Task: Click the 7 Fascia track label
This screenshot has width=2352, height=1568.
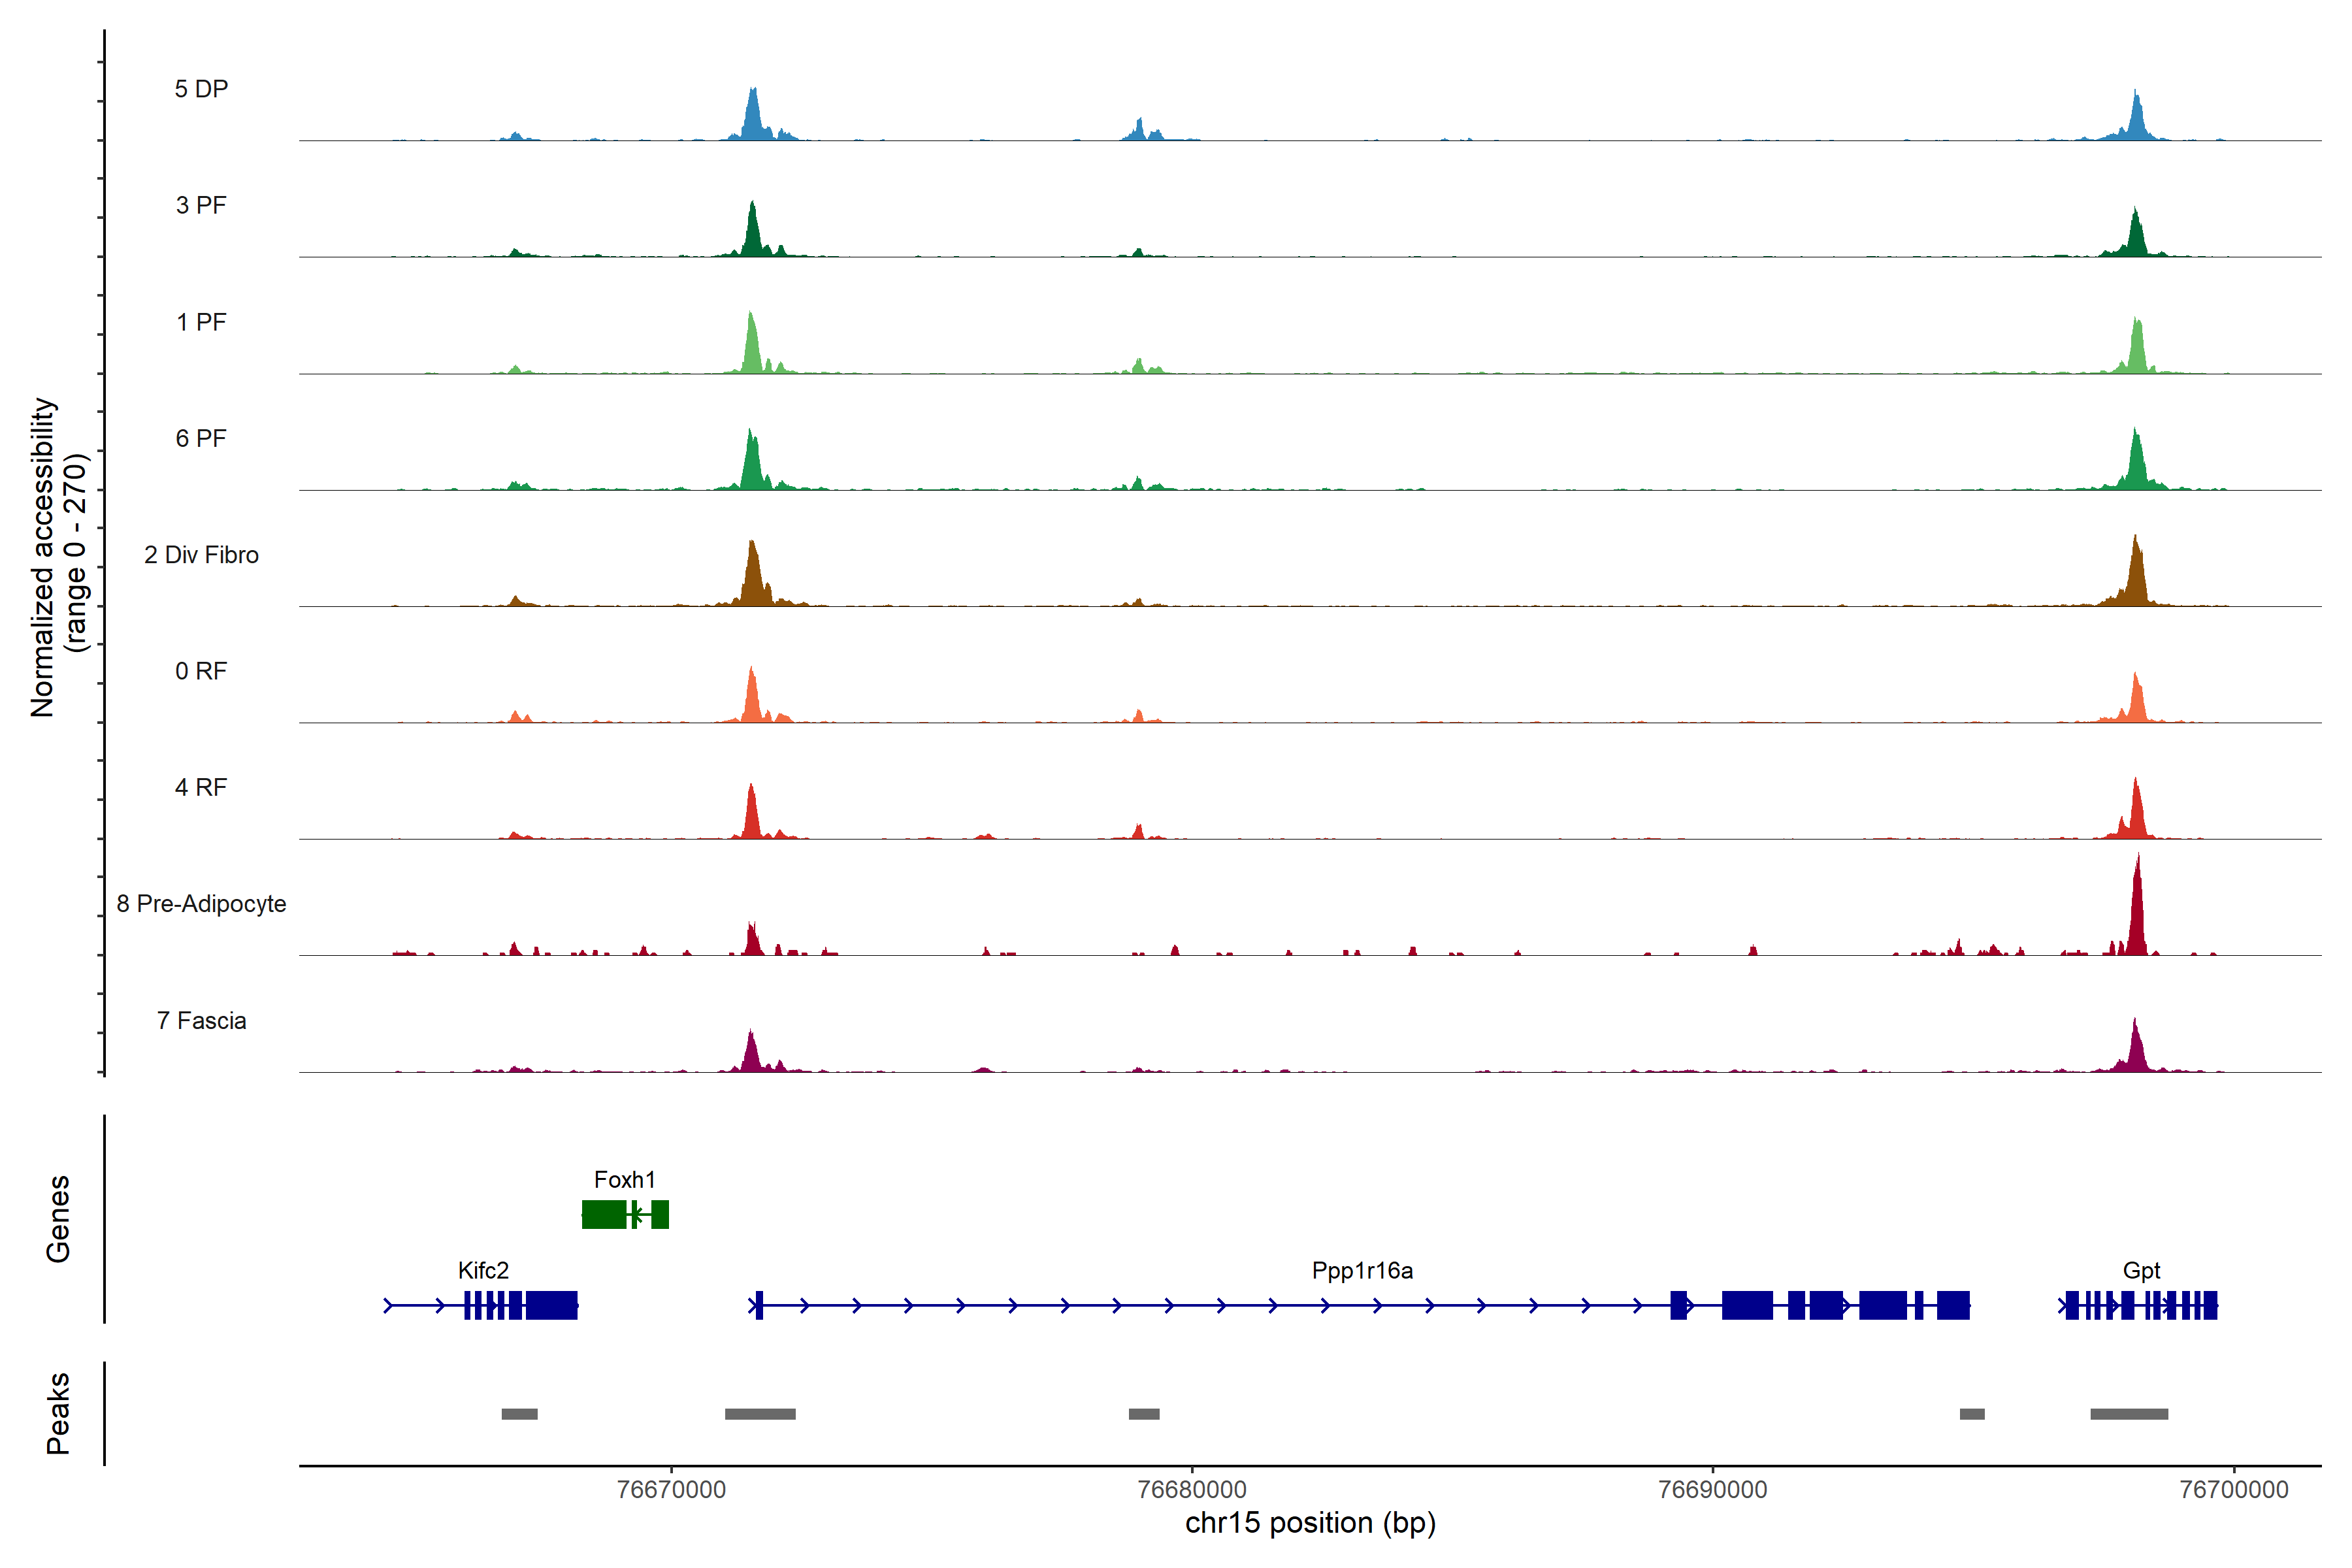Action: click(201, 1021)
